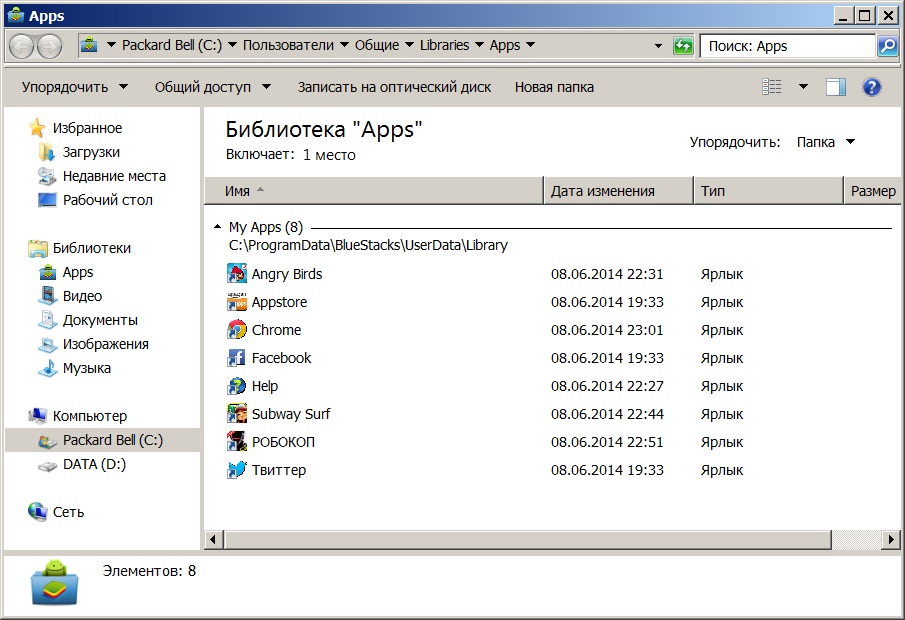Expand dropdown arrow after Apps breadcrumb
The width and height of the screenshot is (905, 620).
530,44
